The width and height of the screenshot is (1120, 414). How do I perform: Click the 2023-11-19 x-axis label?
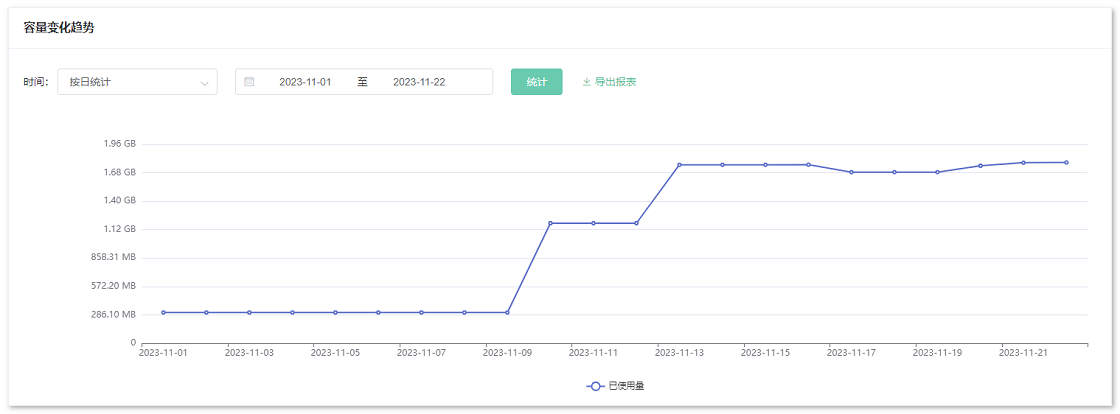[x=937, y=353]
